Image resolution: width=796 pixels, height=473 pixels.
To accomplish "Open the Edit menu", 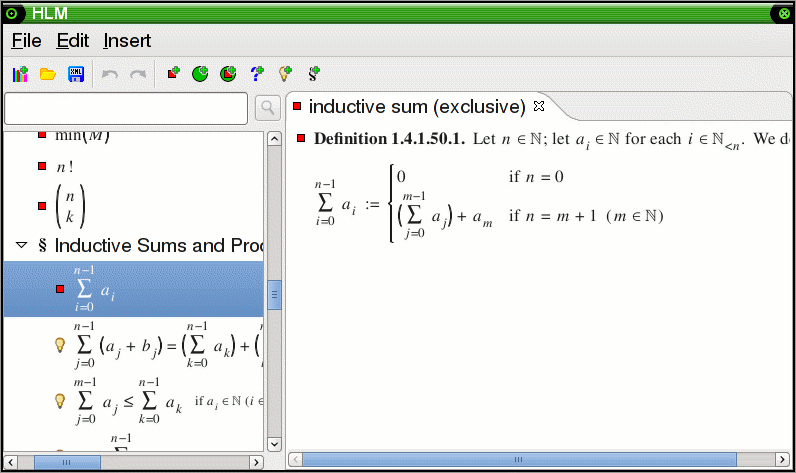I will point(72,41).
